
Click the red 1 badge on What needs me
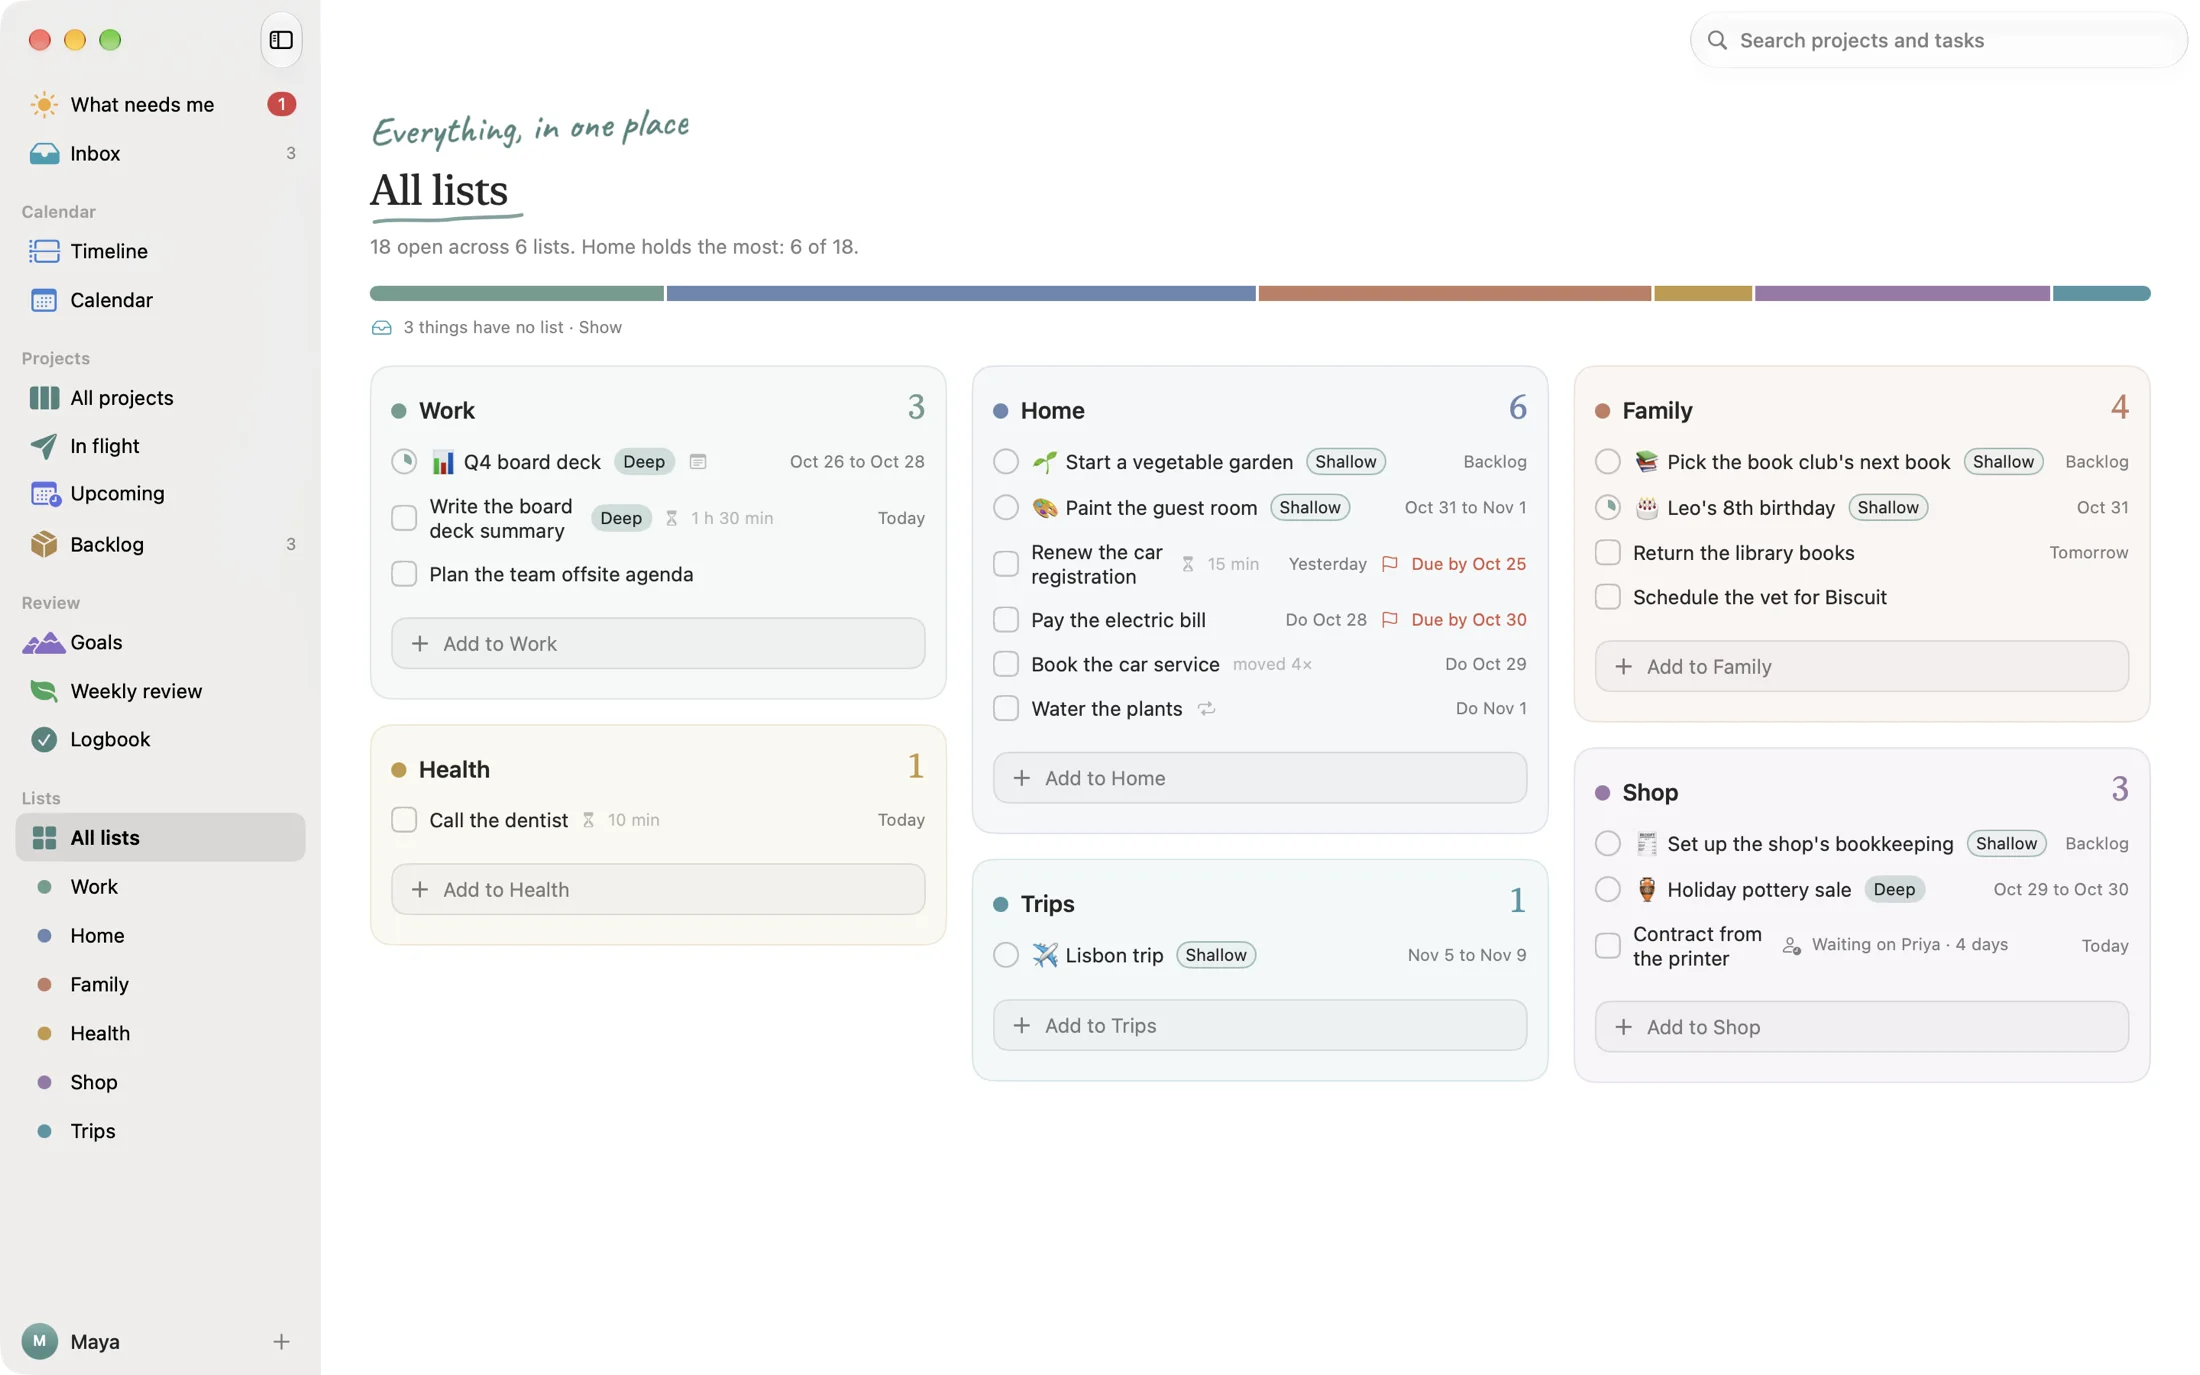coord(281,104)
